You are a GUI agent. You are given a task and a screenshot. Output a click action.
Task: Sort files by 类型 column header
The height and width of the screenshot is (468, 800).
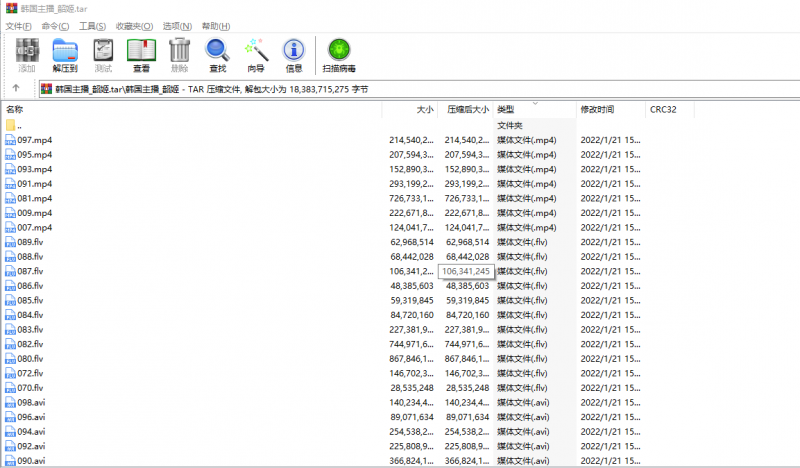(506, 109)
